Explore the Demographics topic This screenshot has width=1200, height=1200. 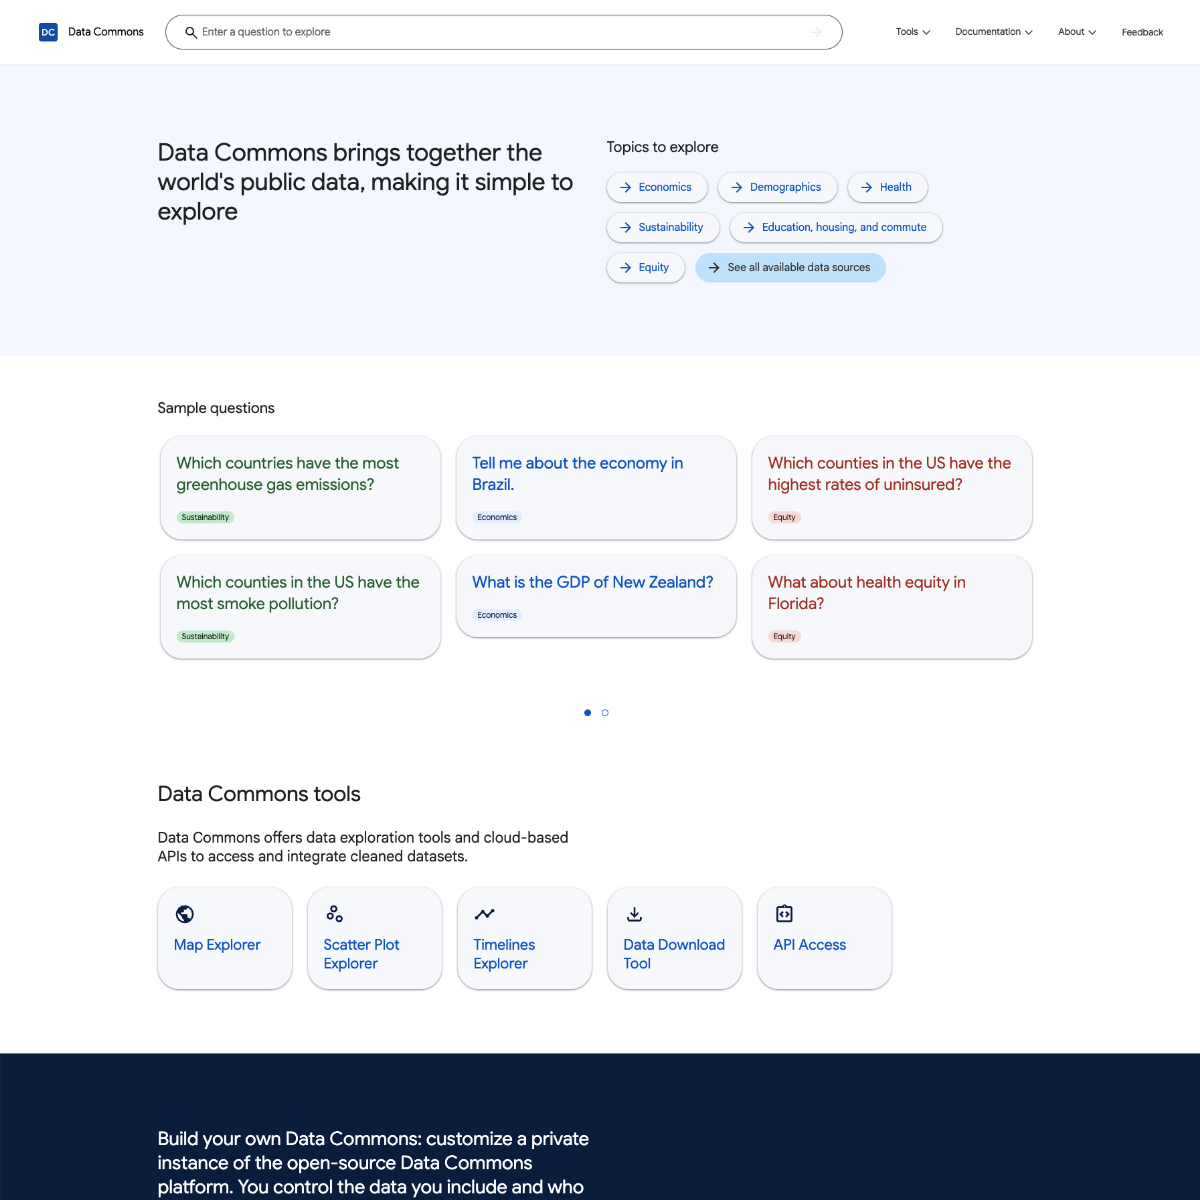[777, 187]
